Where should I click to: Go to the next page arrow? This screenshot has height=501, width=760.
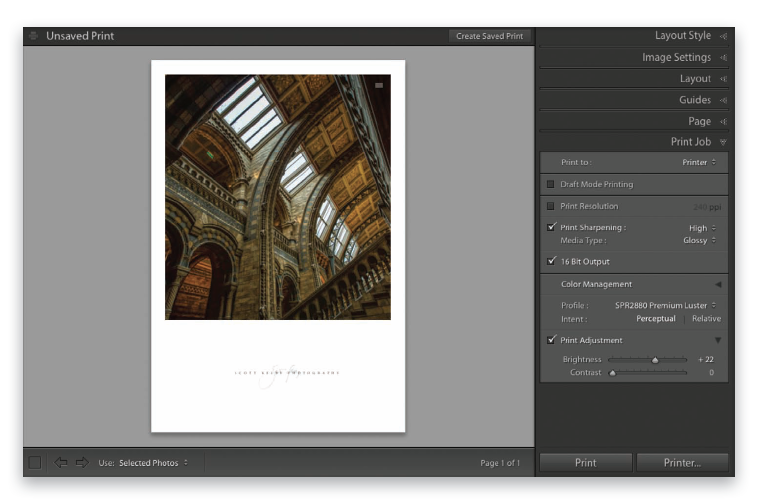(x=82, y=463)
